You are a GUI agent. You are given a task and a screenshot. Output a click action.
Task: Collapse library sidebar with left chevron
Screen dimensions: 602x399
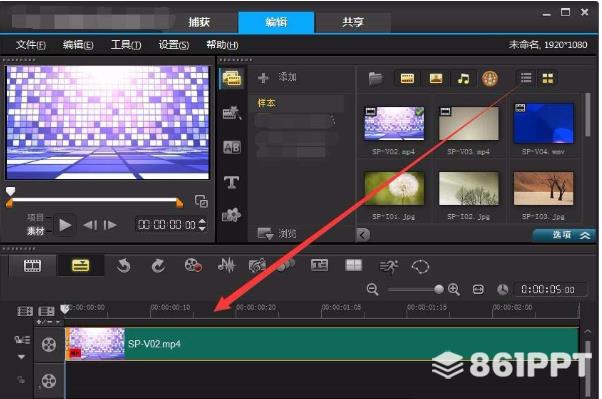pos(363,235)
